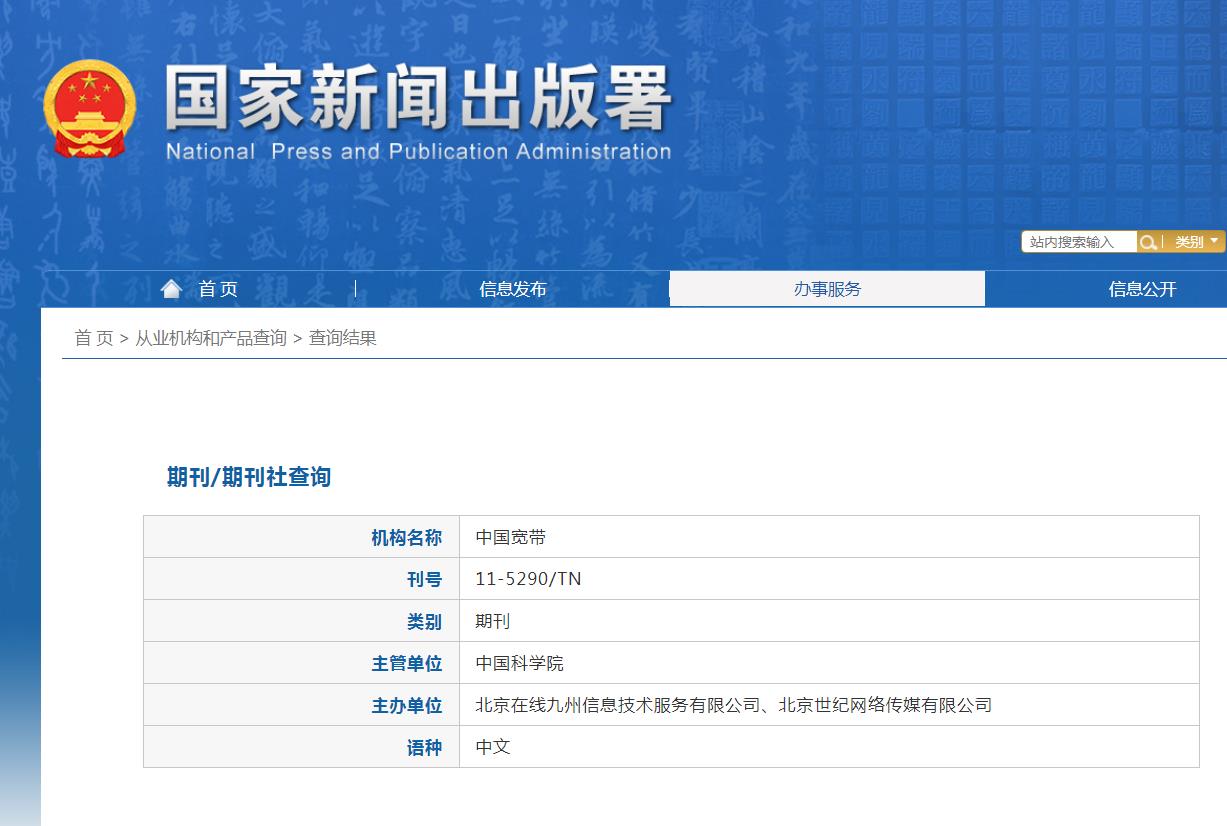Viewport: 1227px width, 826px height.
Task: Open the 信息发布 menu
Action: coord(512,289)
